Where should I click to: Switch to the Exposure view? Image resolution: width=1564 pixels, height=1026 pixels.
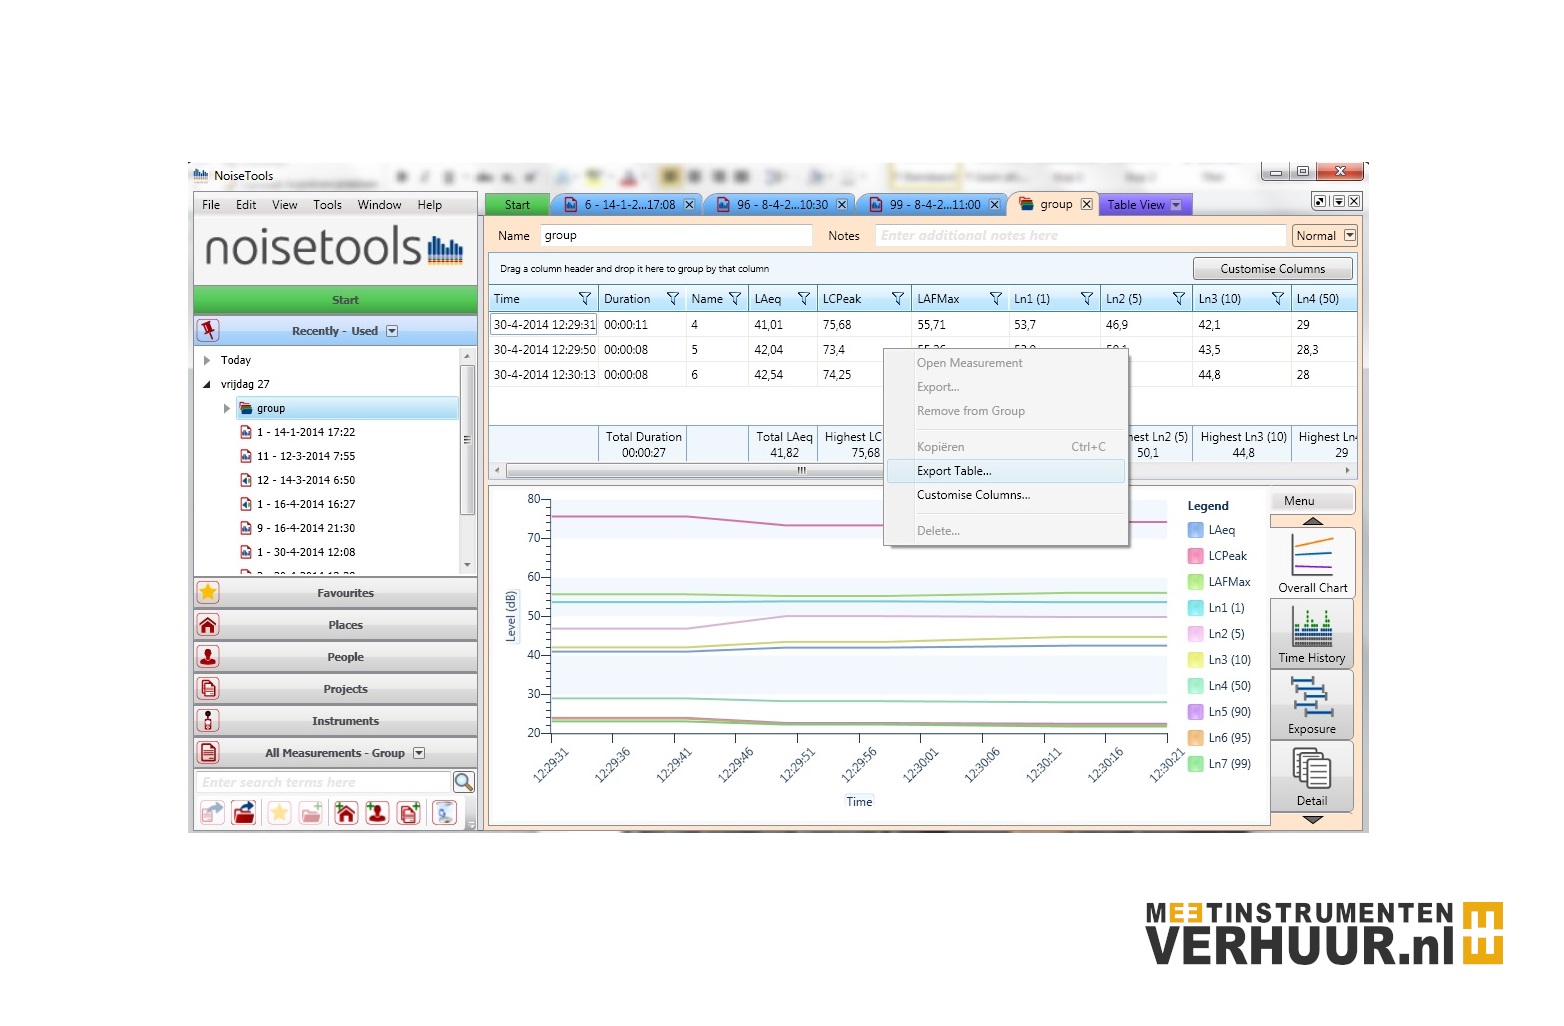click(x=1312, y=705)
